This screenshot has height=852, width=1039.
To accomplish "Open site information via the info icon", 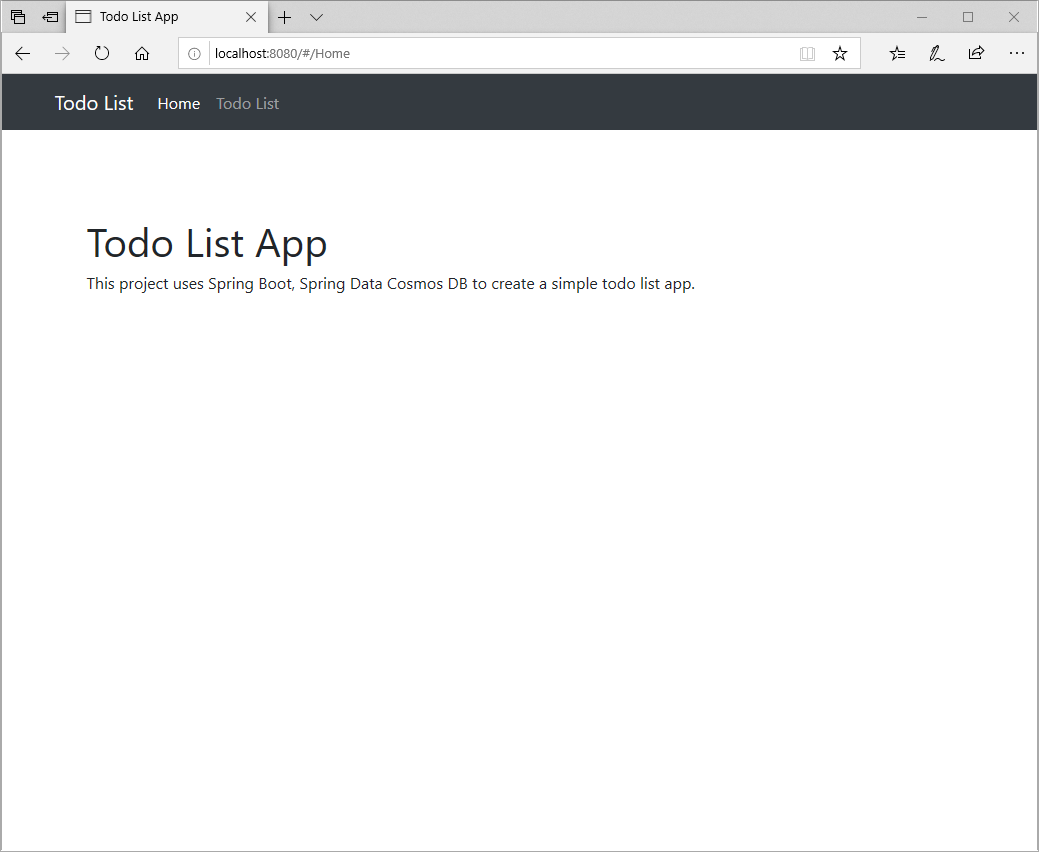I will click(194, 53).
